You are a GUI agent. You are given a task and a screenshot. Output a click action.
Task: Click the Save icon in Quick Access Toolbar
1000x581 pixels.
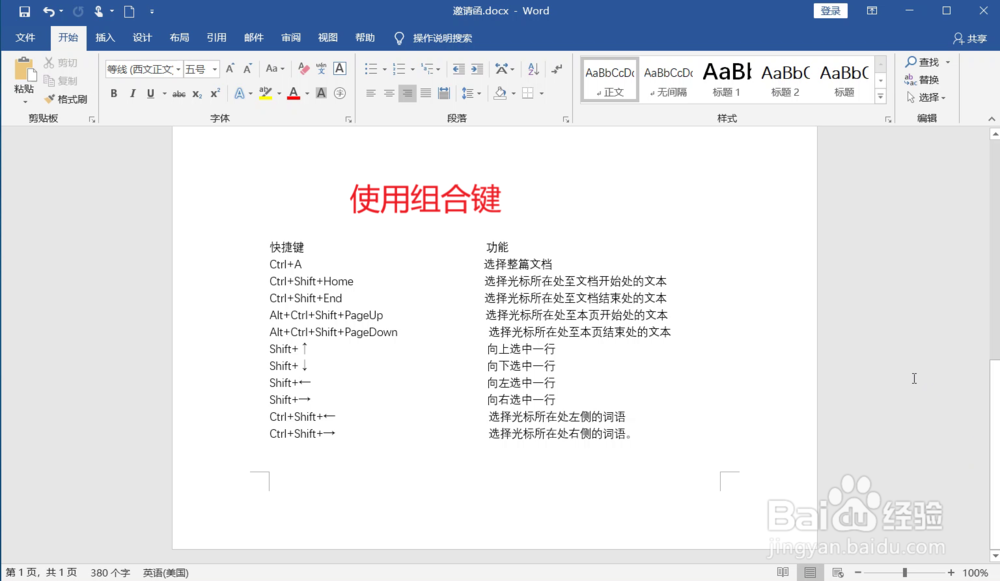coord(22,10)
